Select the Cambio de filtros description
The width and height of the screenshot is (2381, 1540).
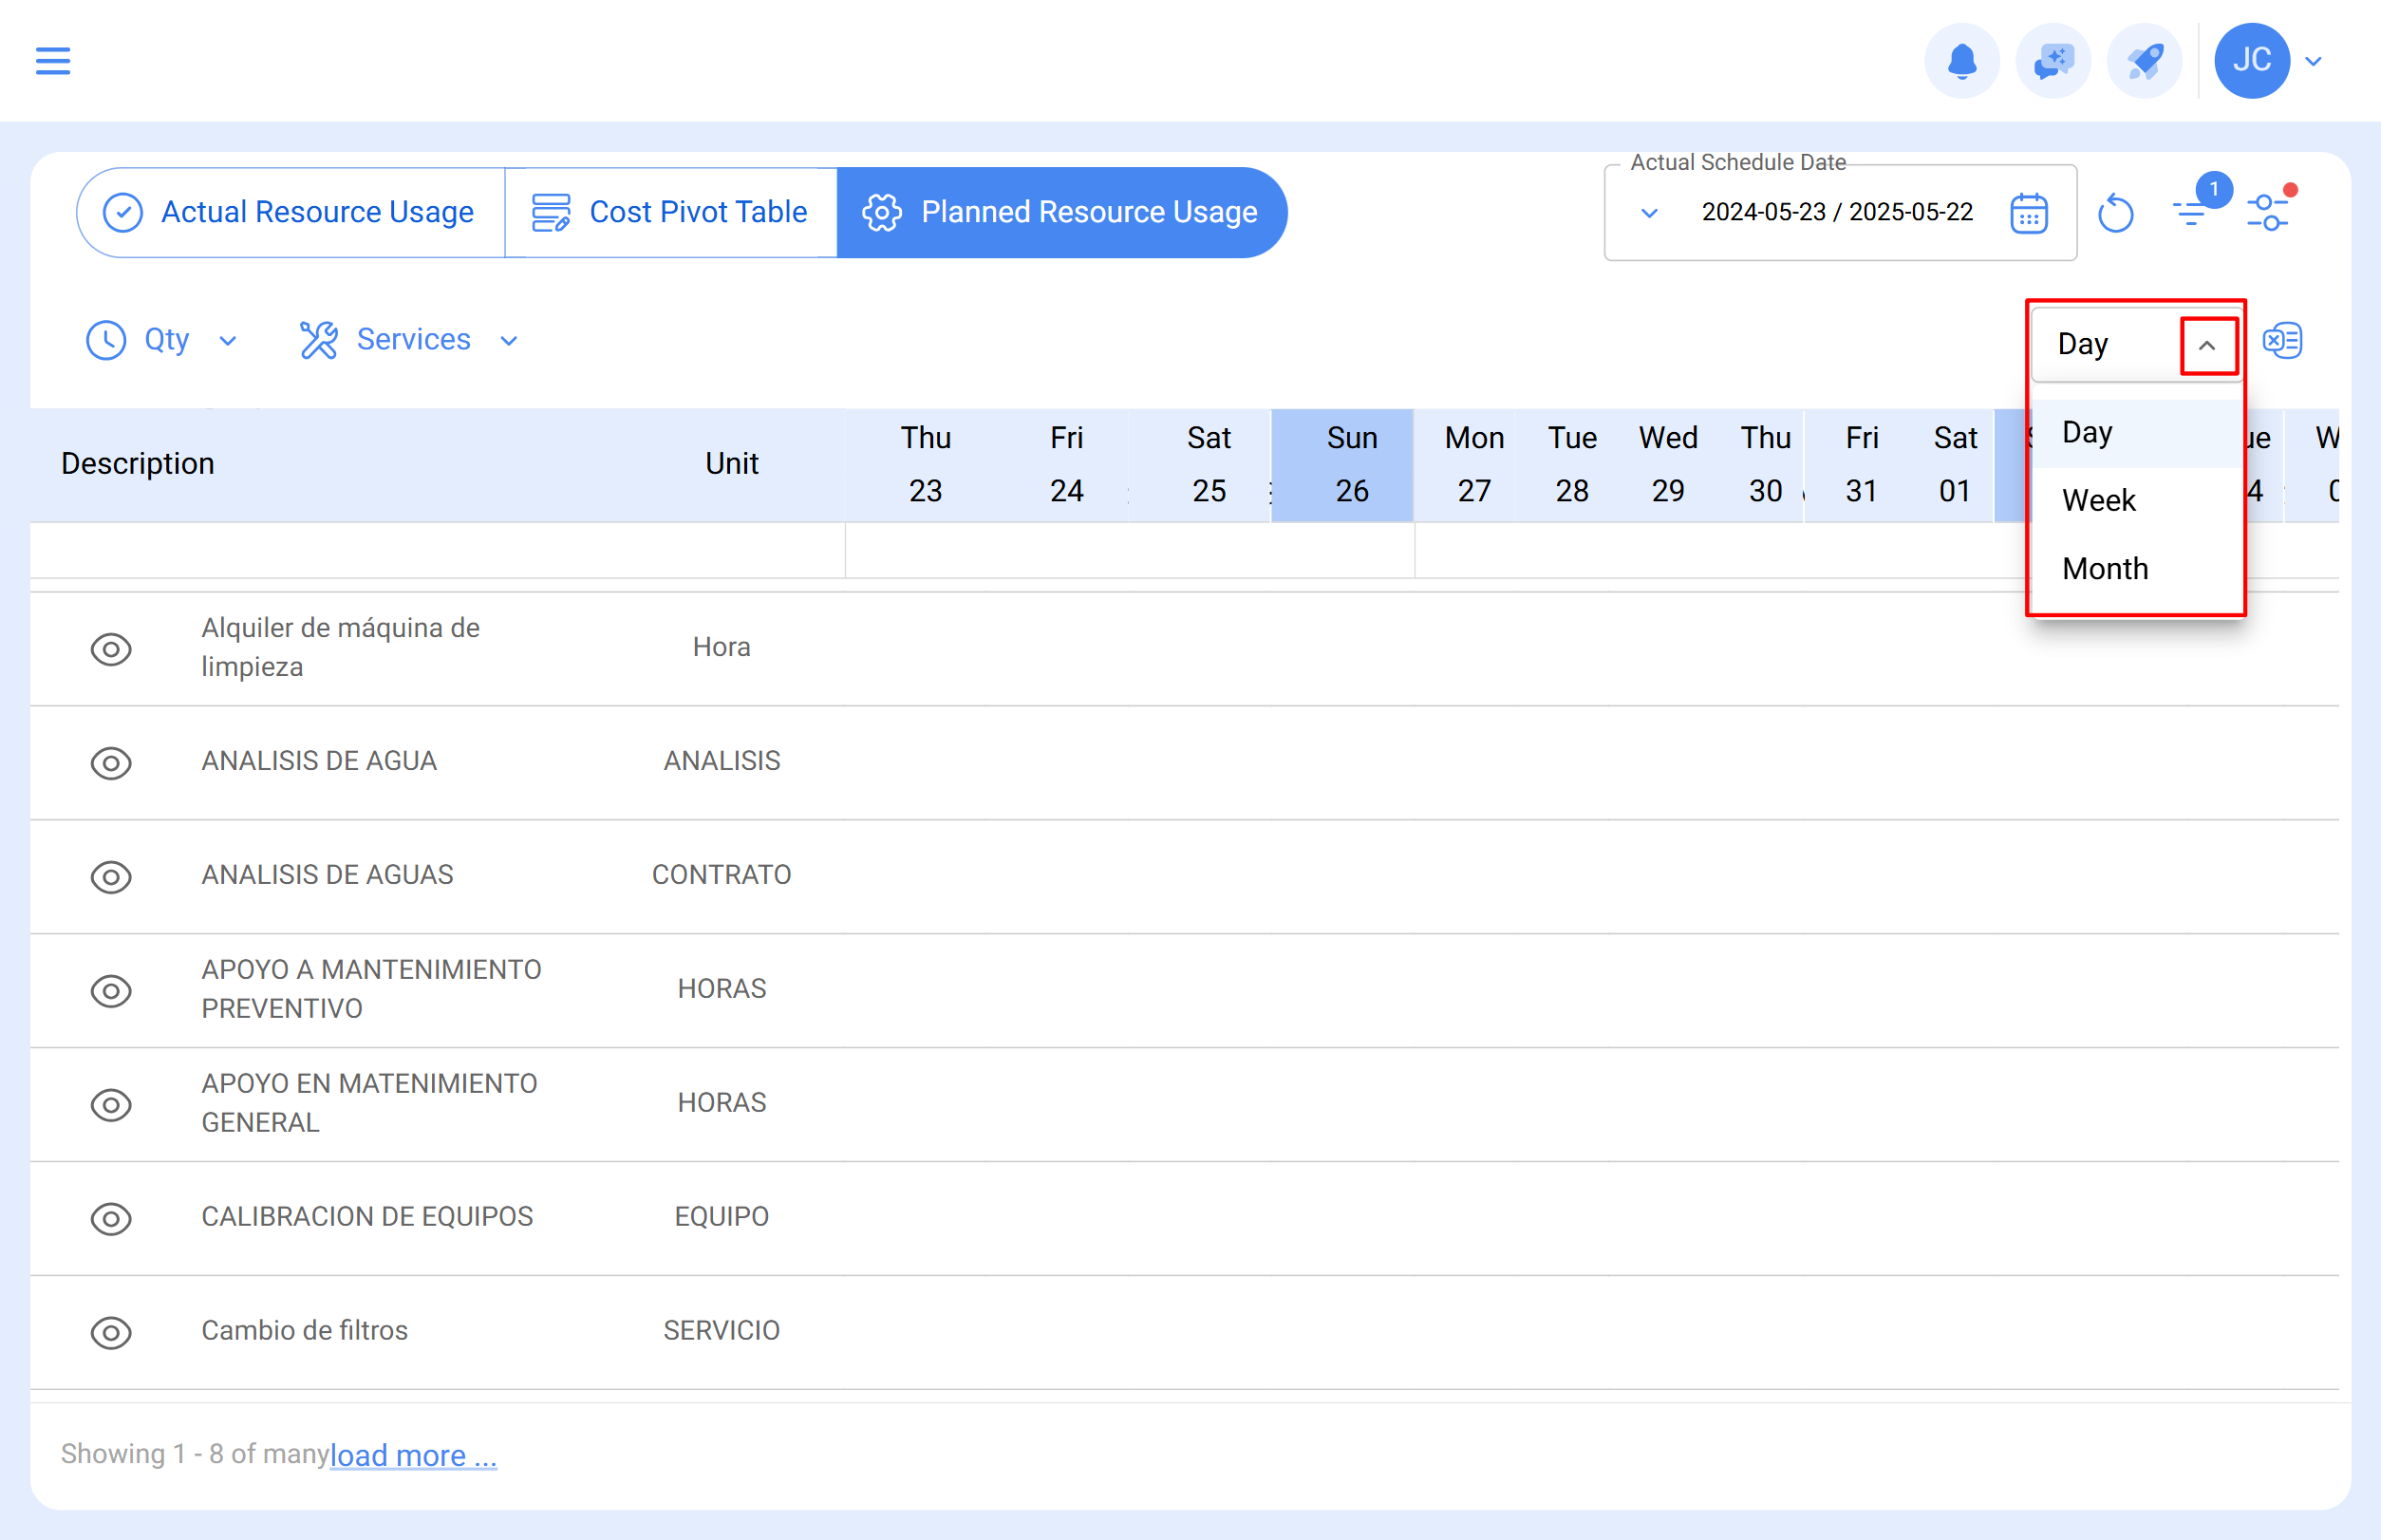coord(304,1331)
